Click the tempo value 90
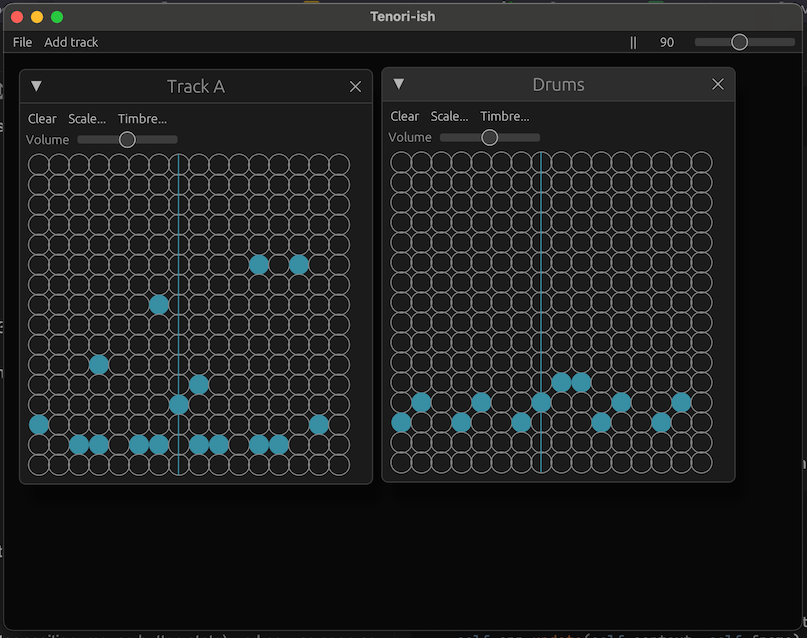 (666, 42)
